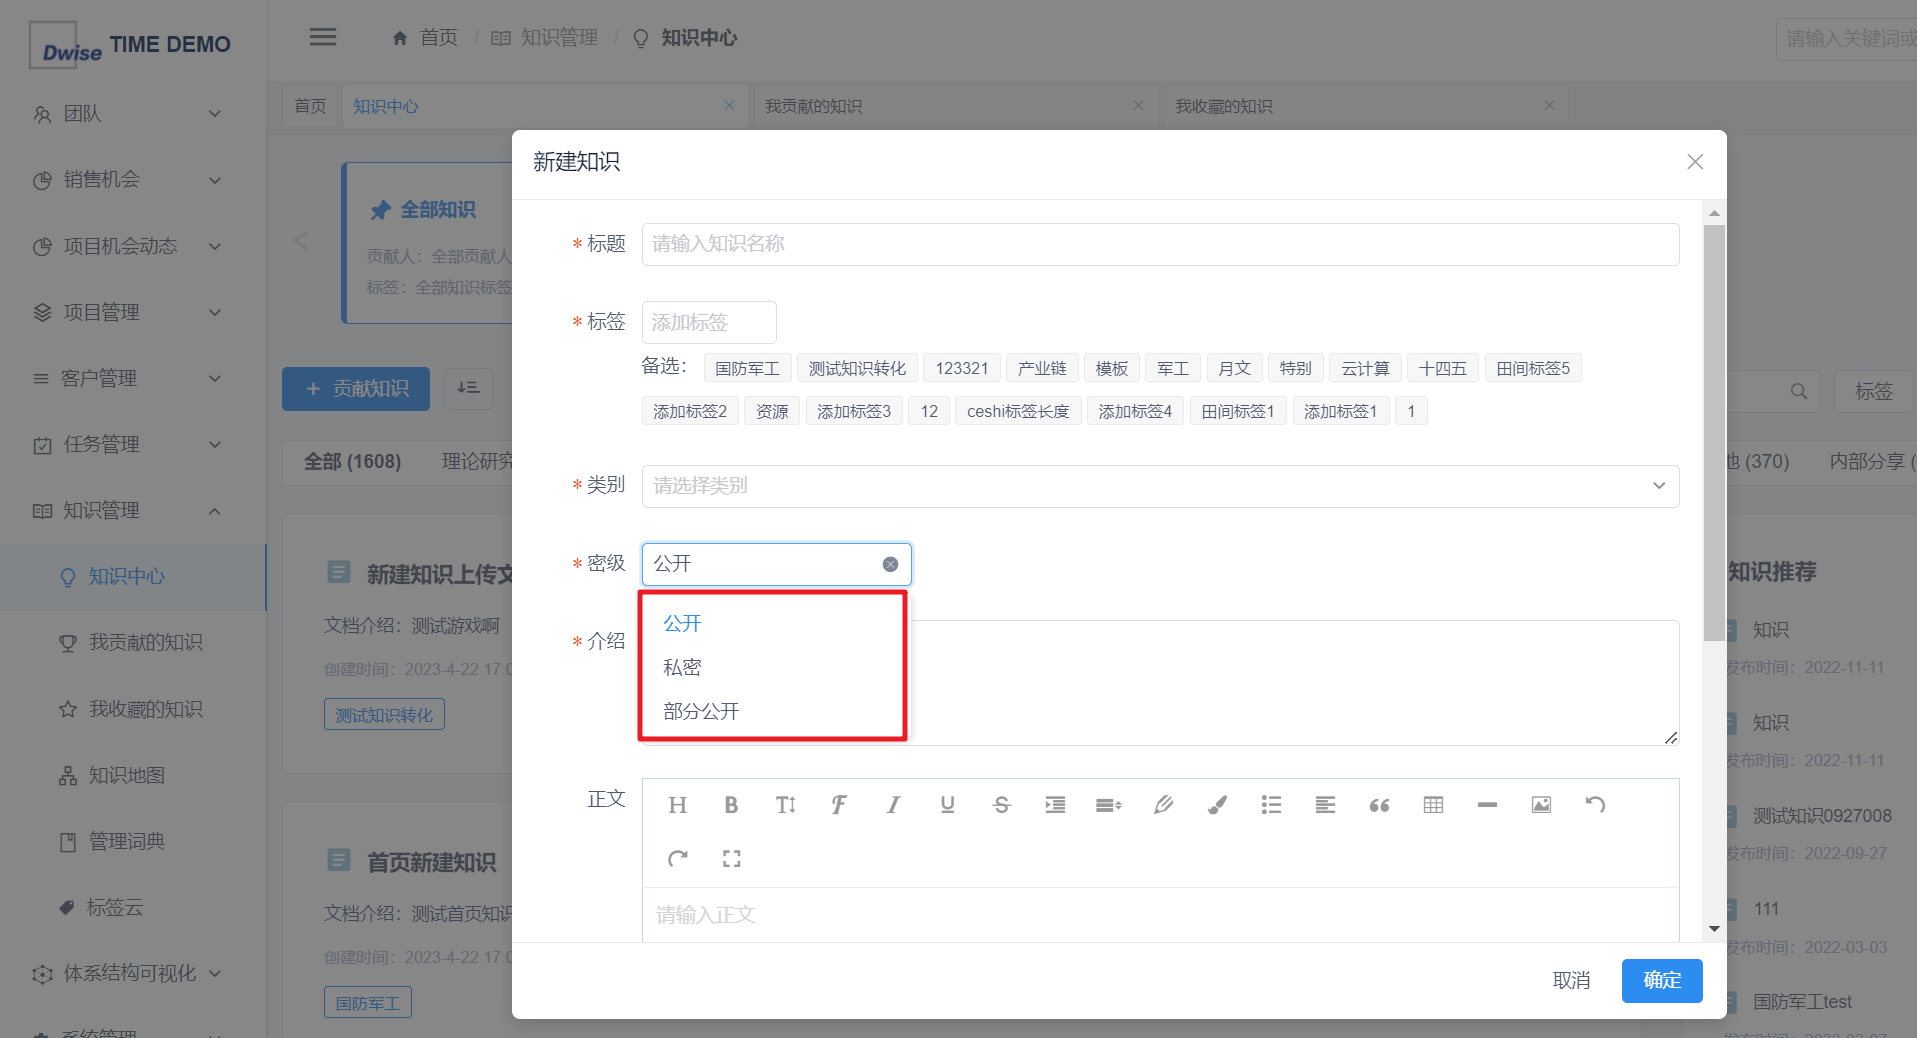This screenshot has height=1038, width=1917.
Task: Insert an image into the content
Action: [x=1541, y=805]
